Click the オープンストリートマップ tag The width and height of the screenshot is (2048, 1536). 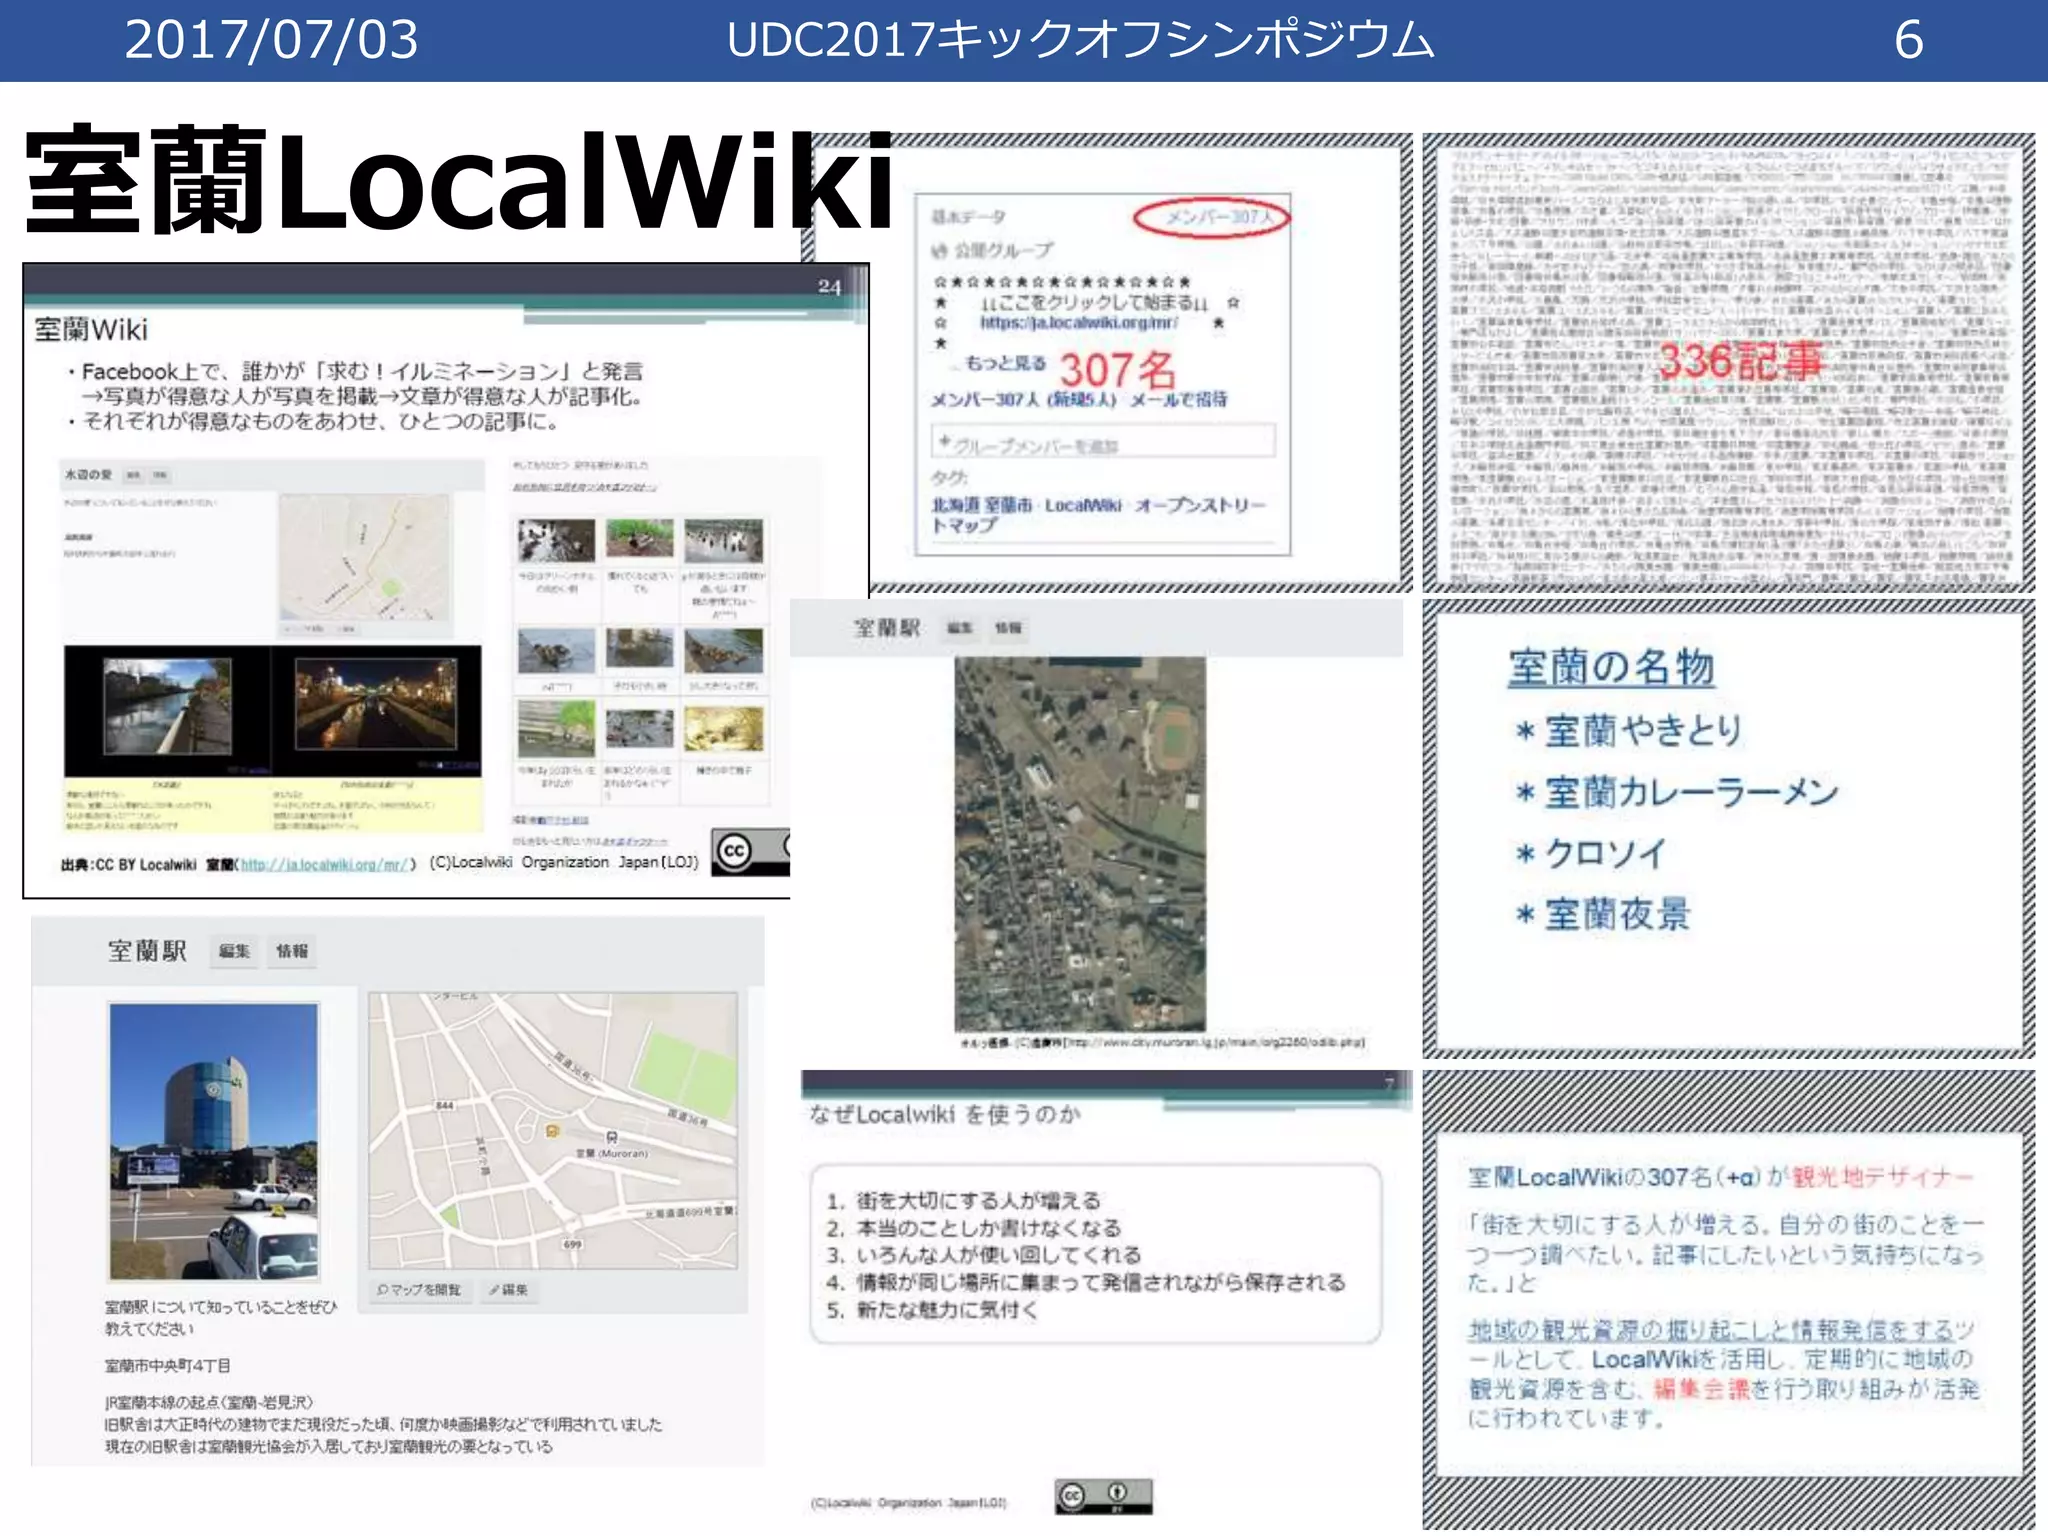[1098, 515]
